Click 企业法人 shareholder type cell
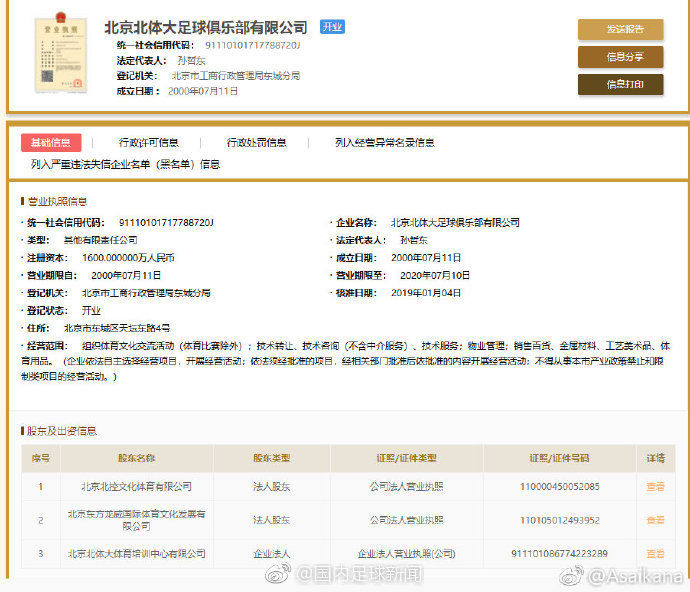The image size is (690, 592). click(272, 554)
